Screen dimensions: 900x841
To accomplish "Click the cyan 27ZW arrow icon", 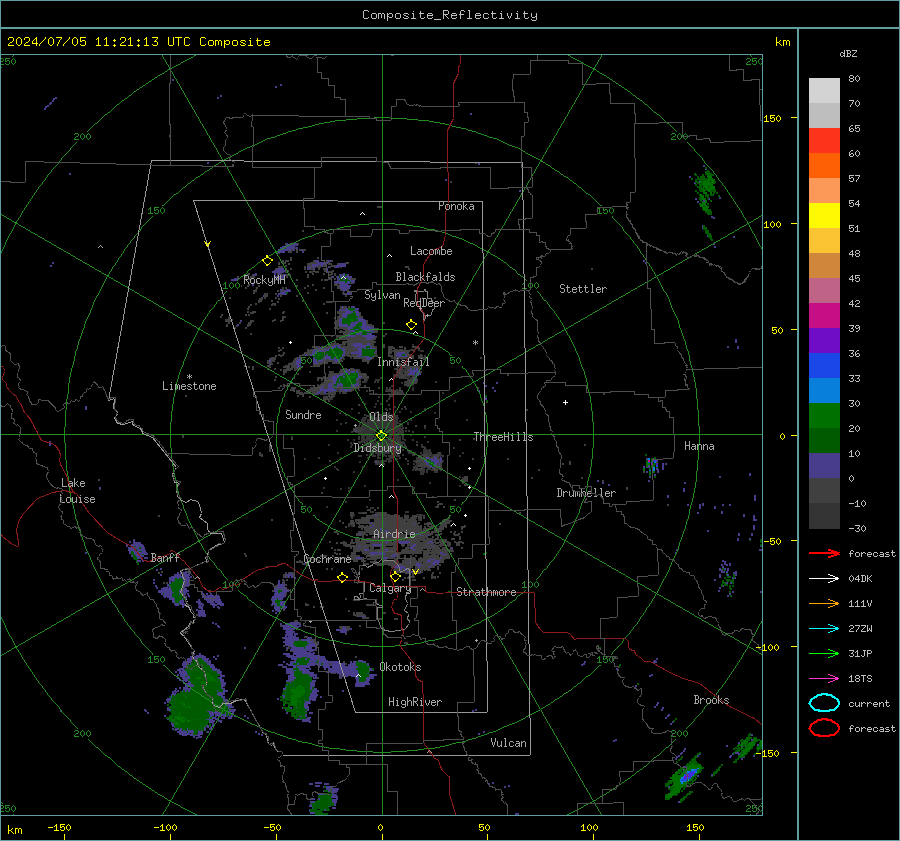I will [x=824, y=629].
